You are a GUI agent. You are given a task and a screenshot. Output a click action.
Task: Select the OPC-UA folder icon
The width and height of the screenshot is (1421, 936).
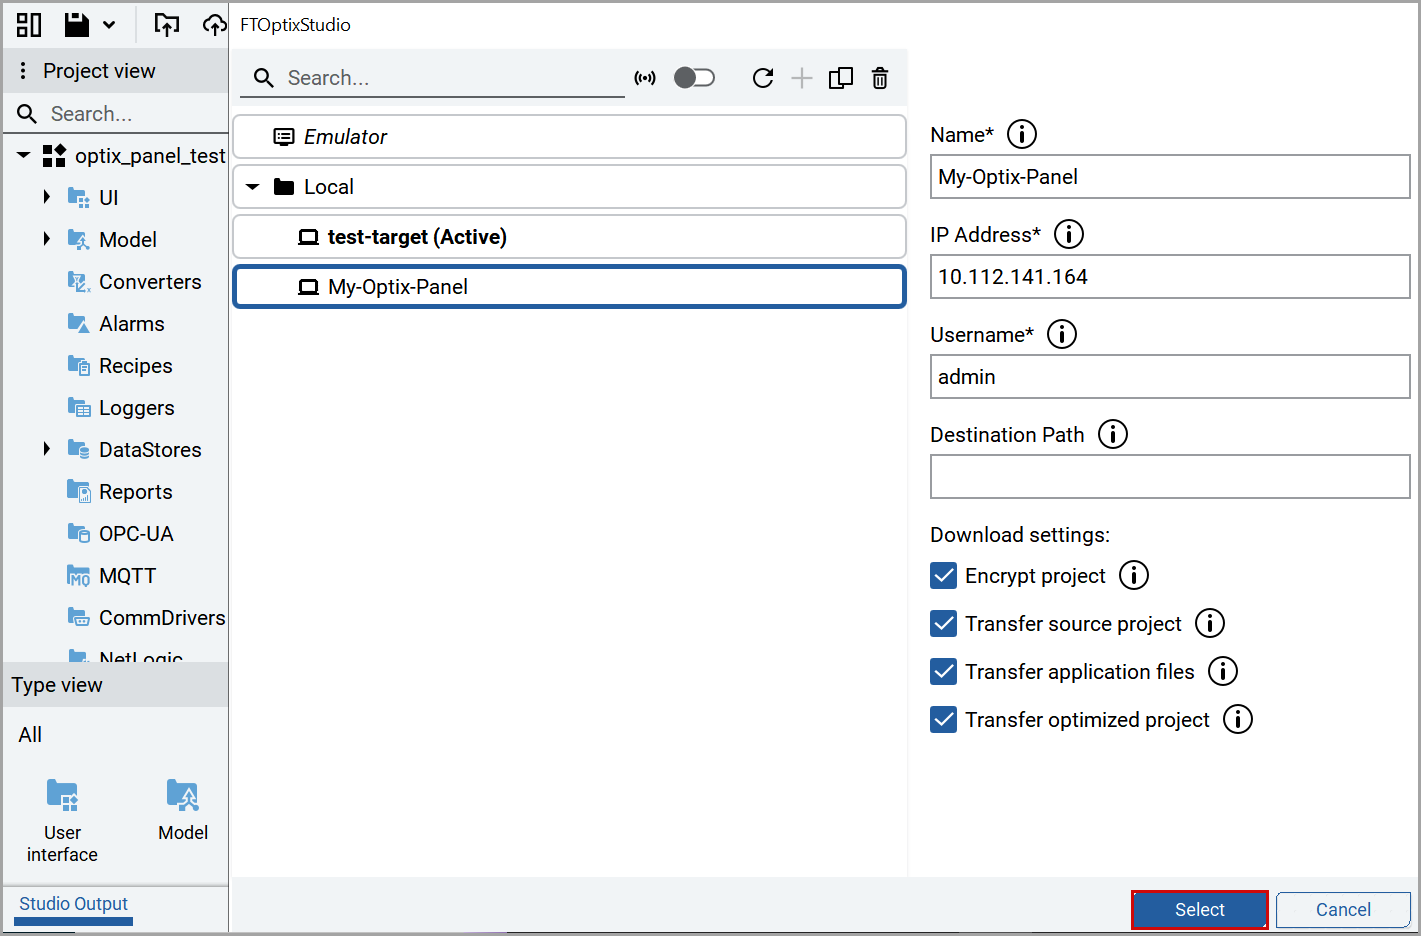(x=78, y=533)
